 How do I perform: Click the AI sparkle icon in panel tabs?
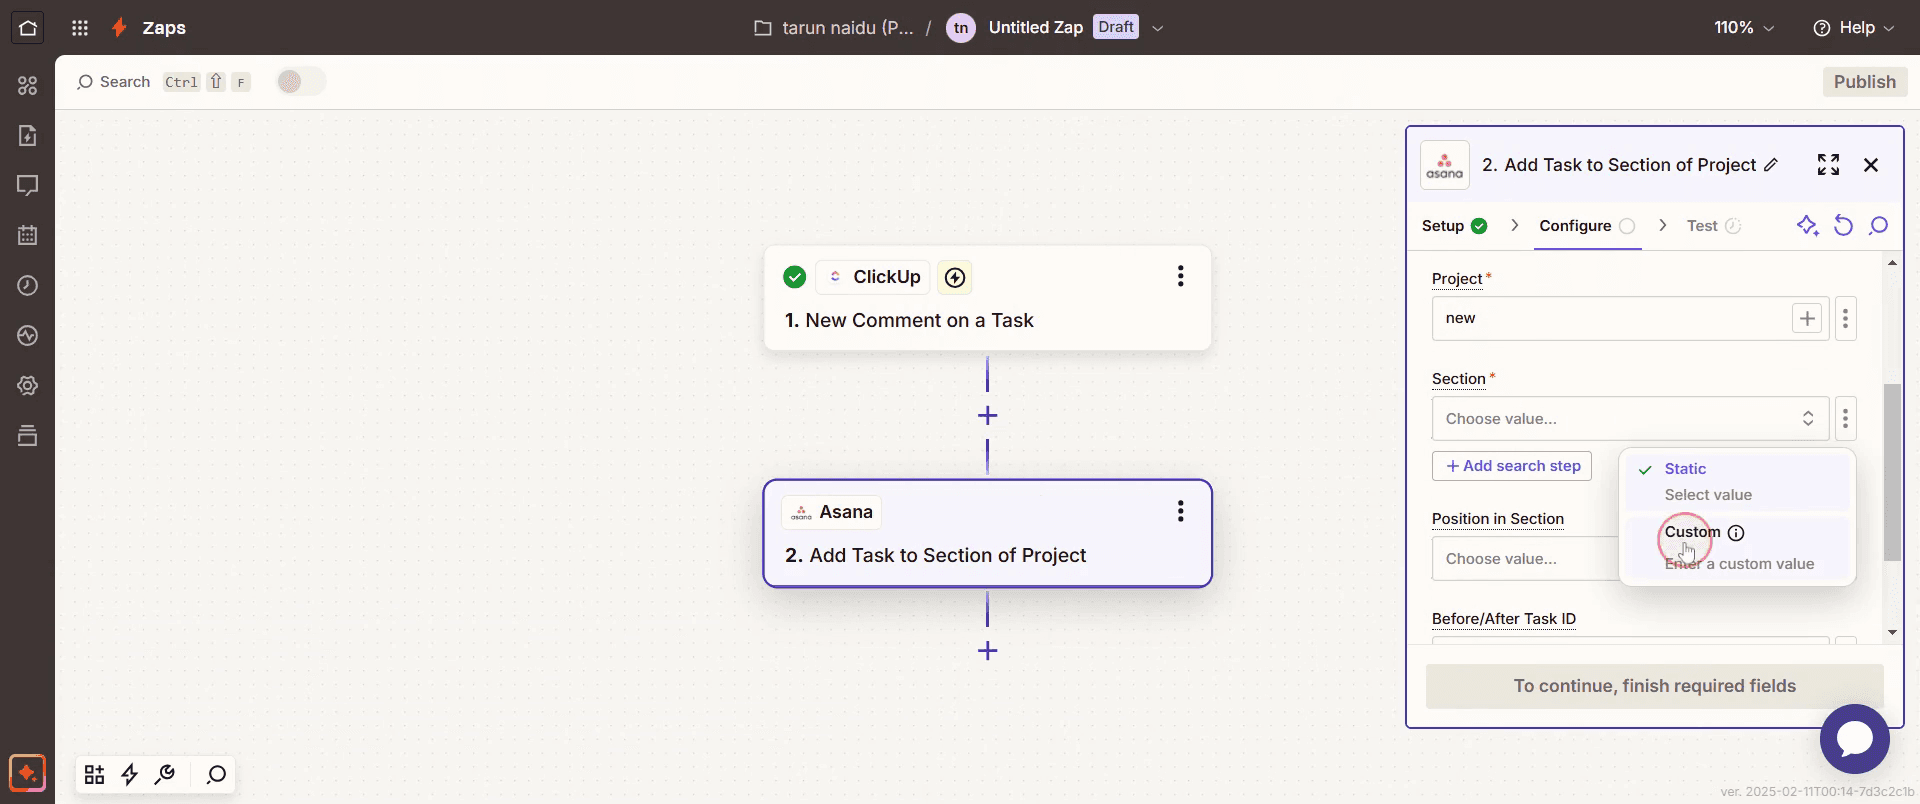point(1807,226)
